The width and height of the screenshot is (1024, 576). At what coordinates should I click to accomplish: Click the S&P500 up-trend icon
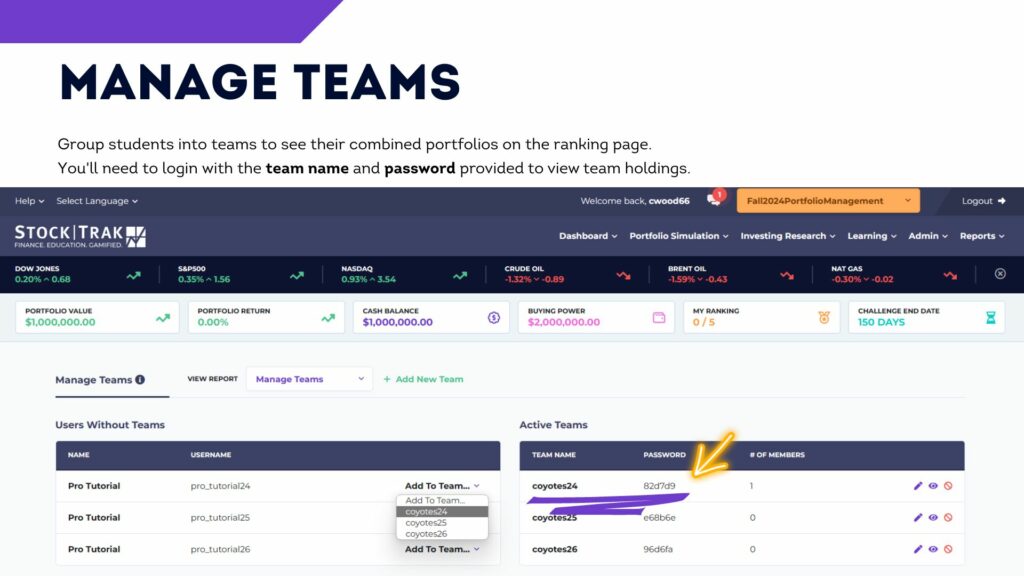click(x=297, y=276)
